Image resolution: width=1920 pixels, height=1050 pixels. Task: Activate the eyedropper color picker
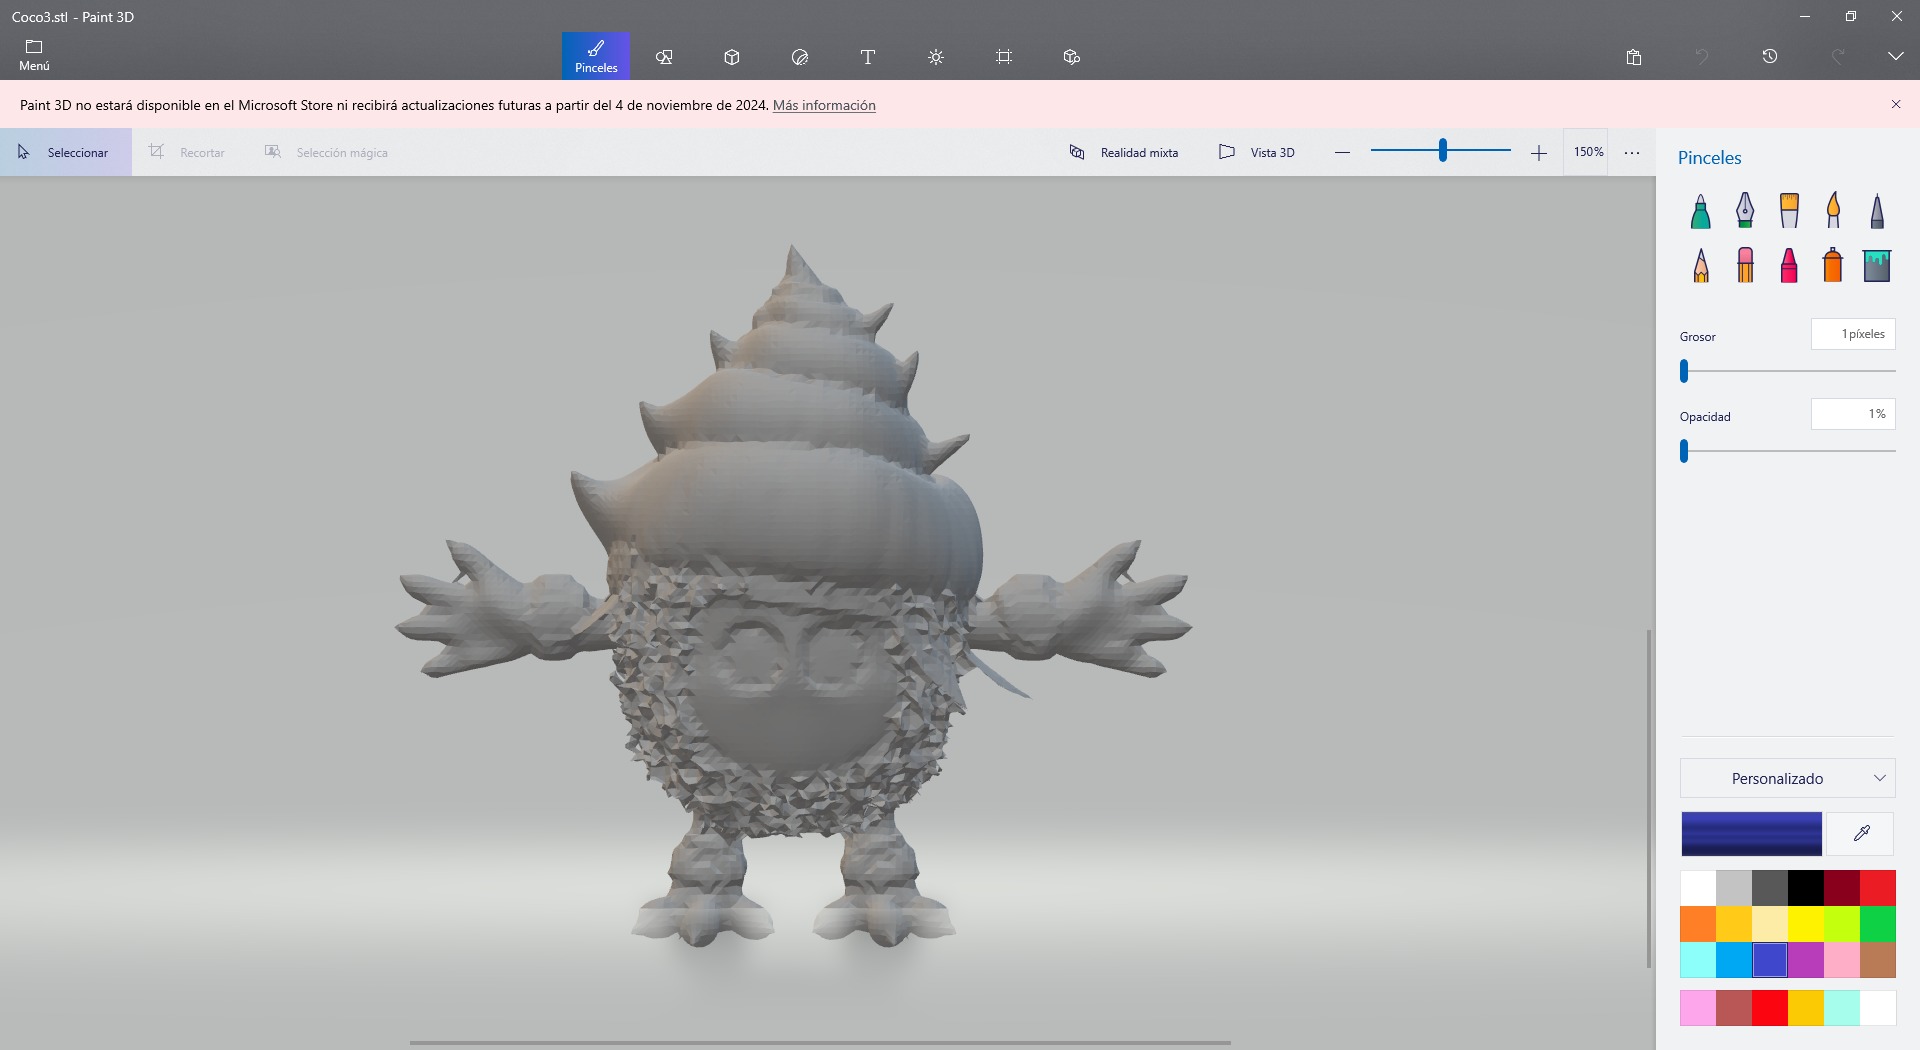(1861, 834)
